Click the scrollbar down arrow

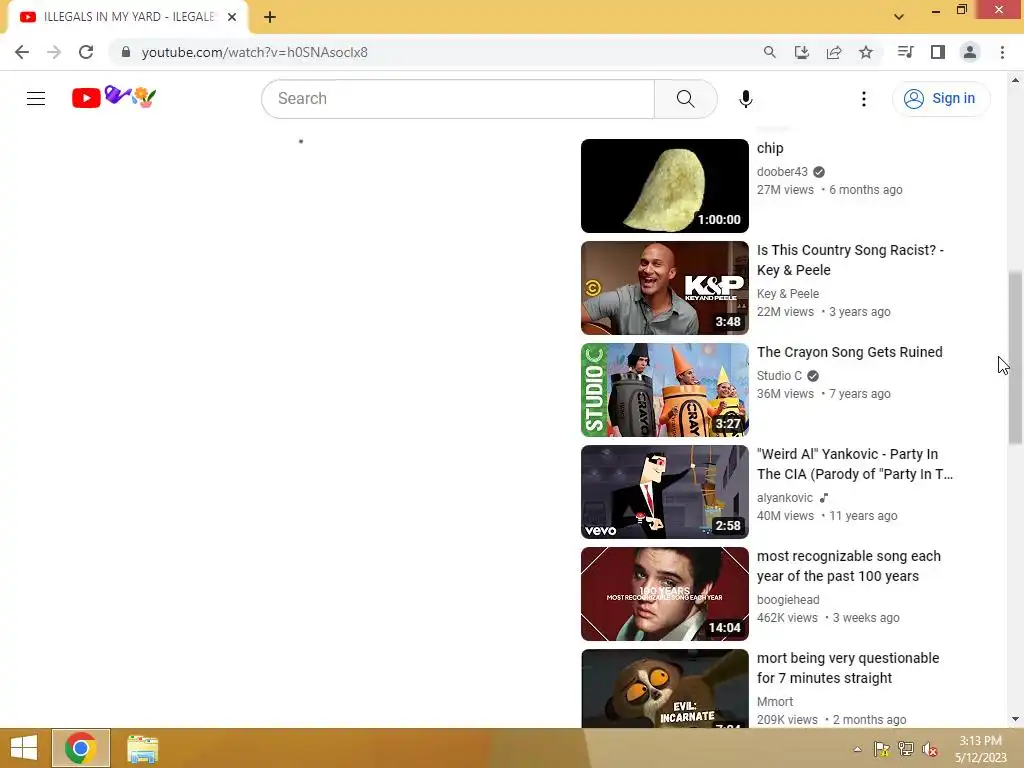[1015, 719]
